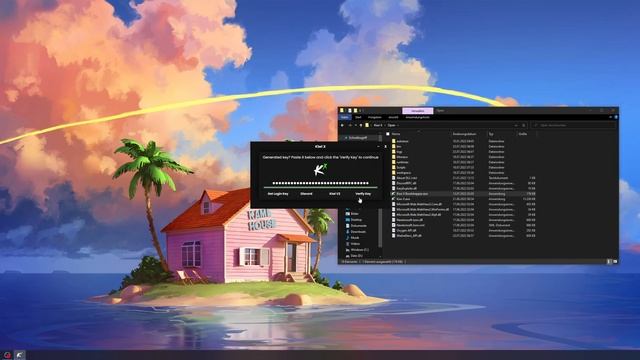This screenshot has height=360, width=640.
Task: Switch to the Freigeben ribbon tab
Action: [374, 117]
